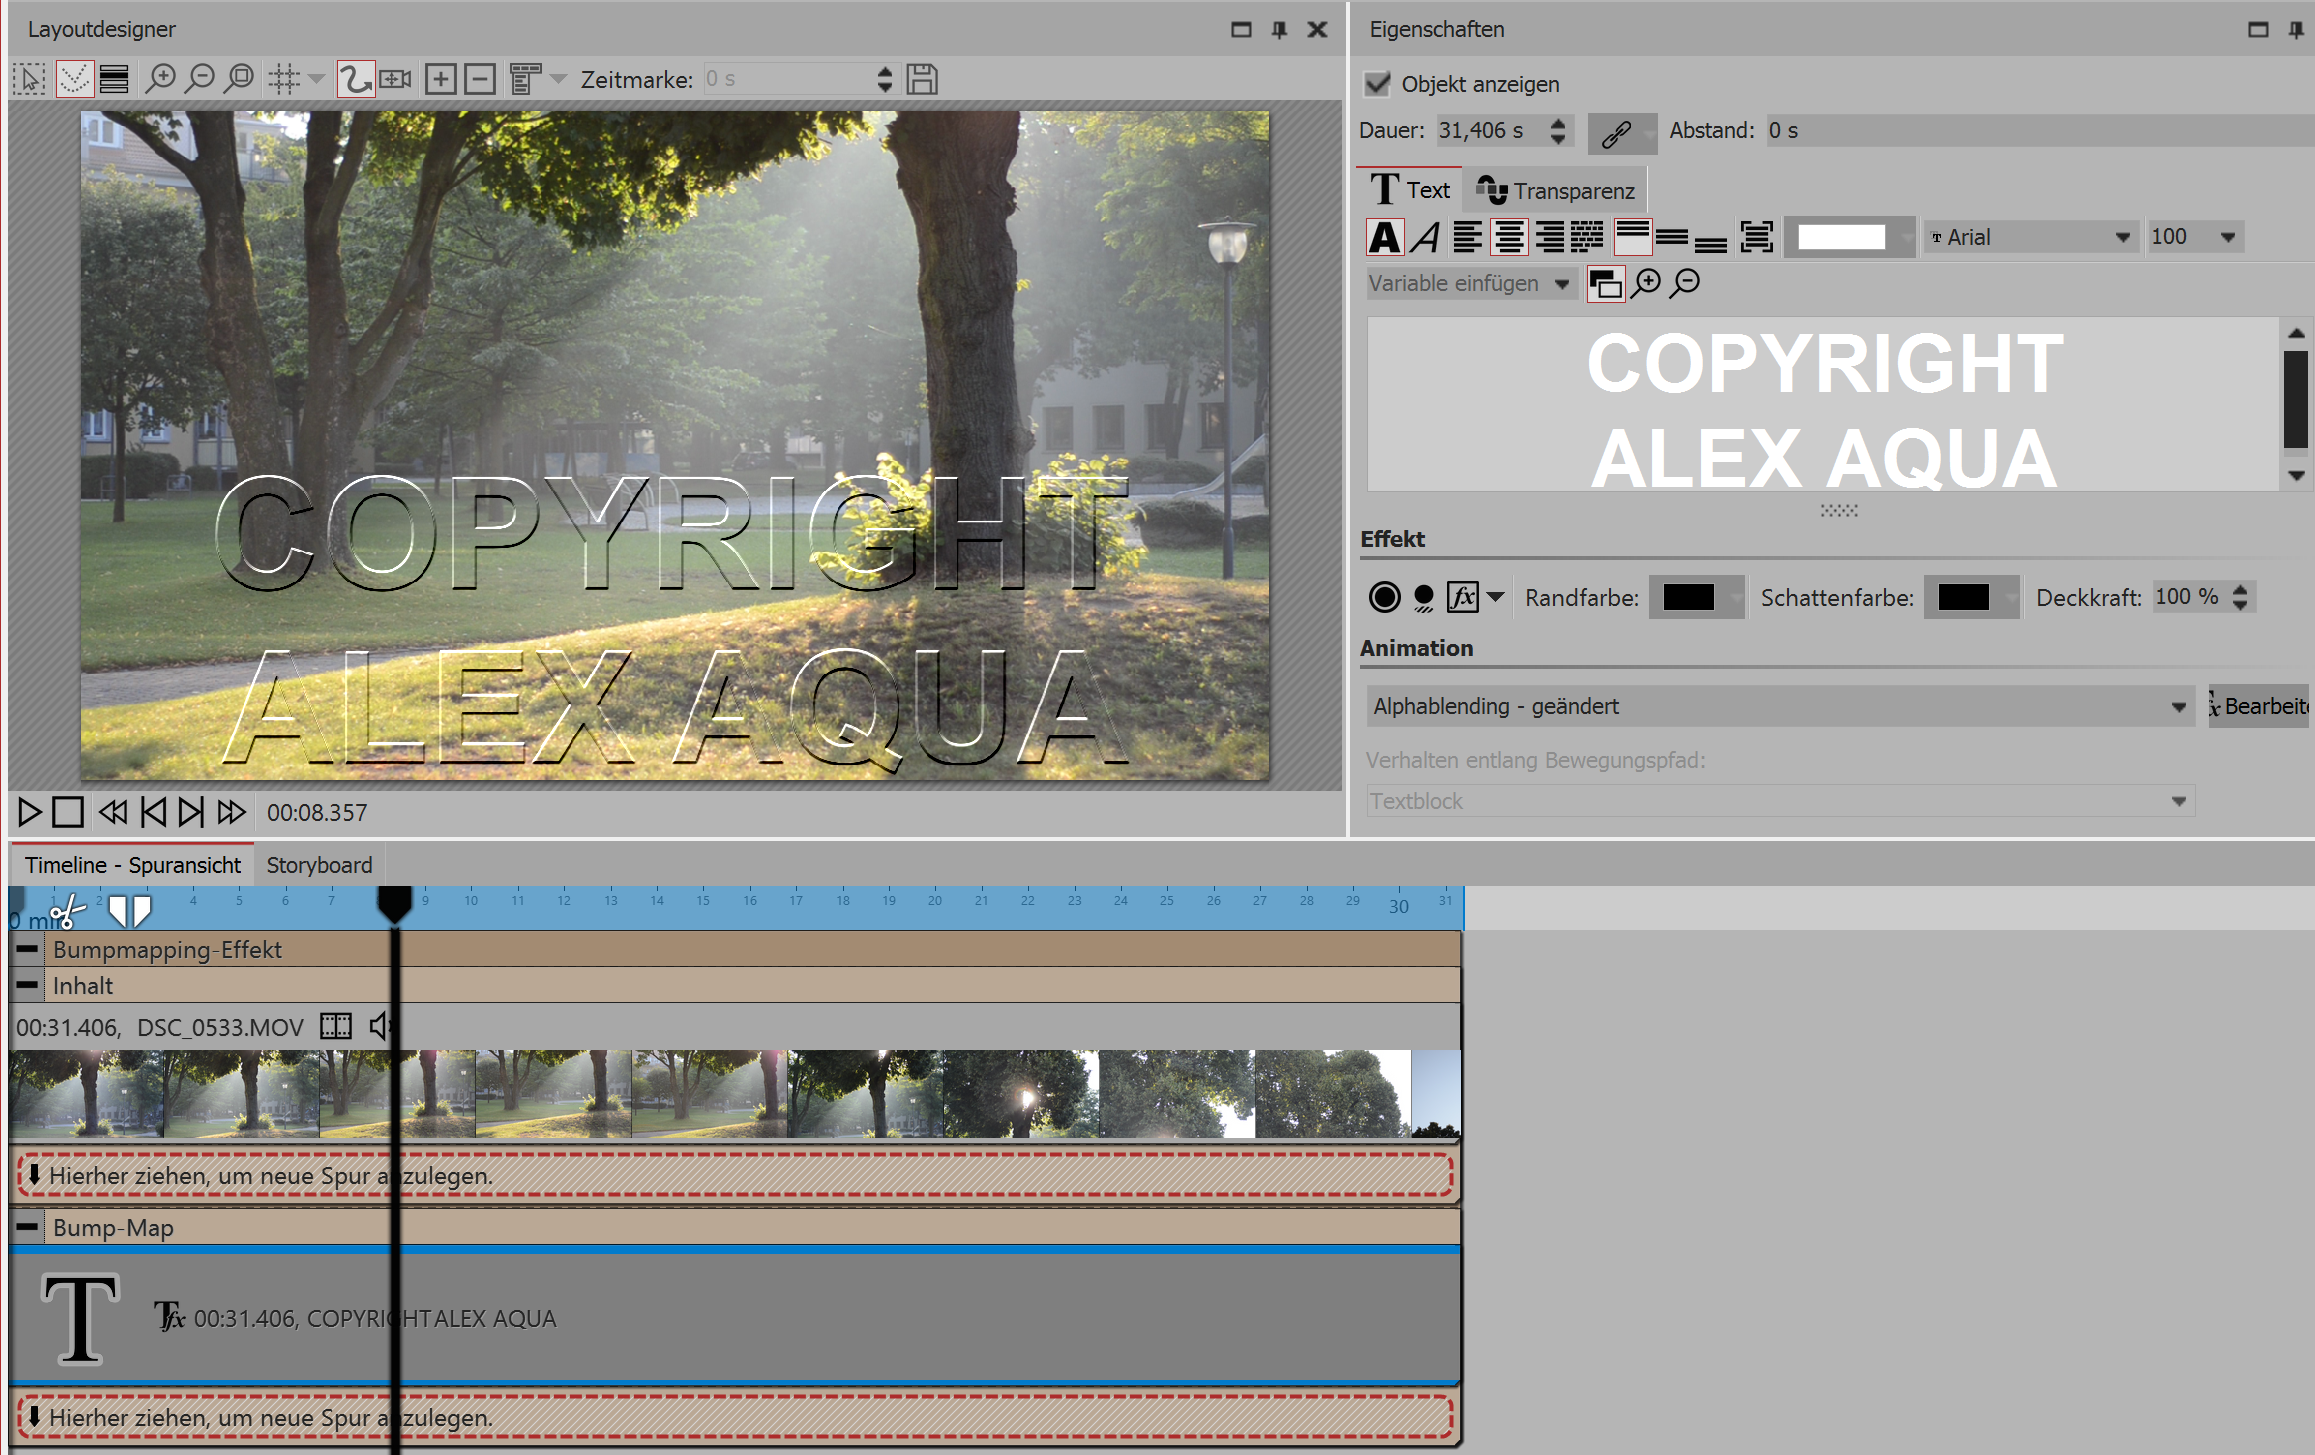The height and width of the screenshot is (1455, 2315).
Task: Toggle the Objekt anzeigen checkbox
Action: [x=1378, y=84]
